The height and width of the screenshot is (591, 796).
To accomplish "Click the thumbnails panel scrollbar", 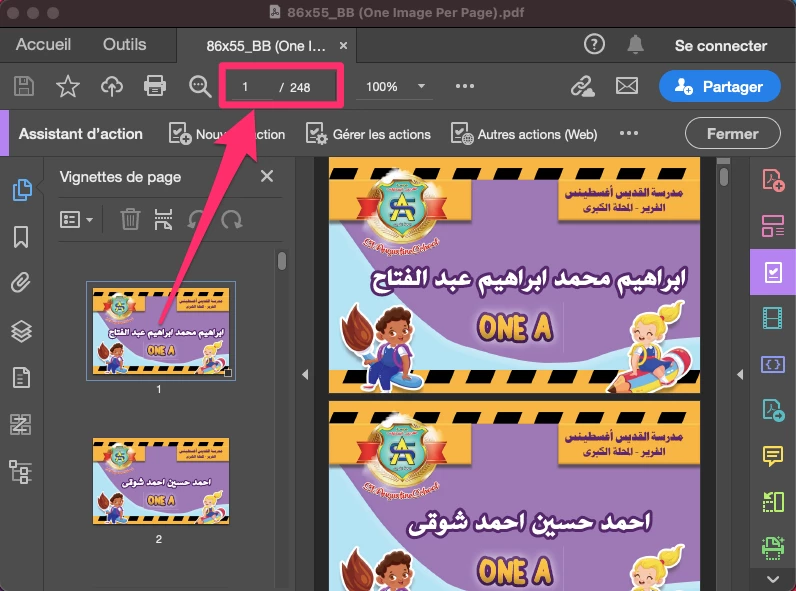I will [282, 261].
